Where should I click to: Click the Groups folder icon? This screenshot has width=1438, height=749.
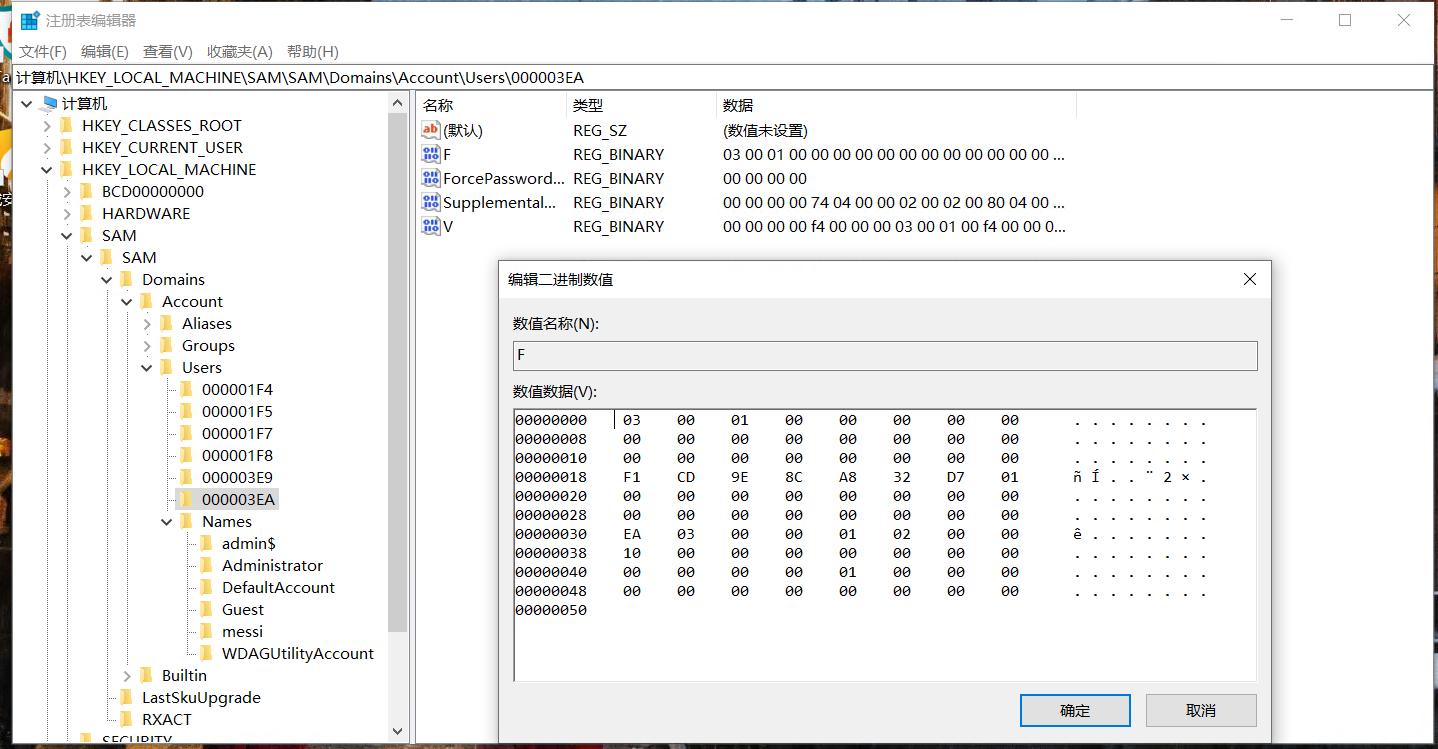pos(167,345)
